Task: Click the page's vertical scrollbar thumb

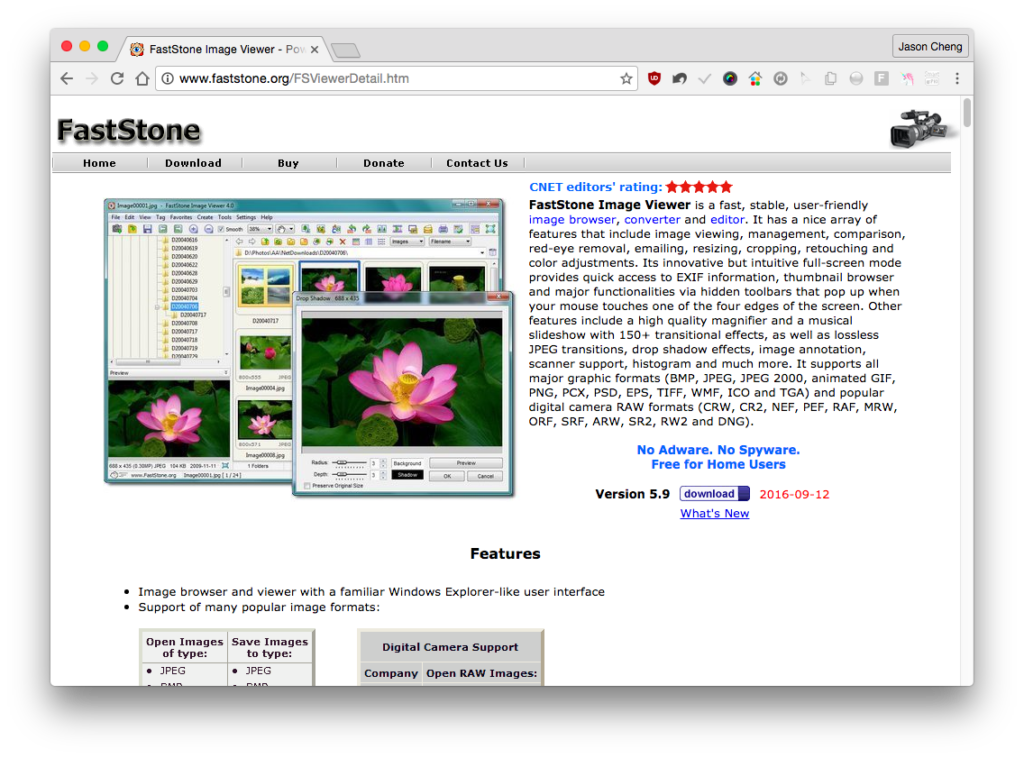Action: click(967, 112)
